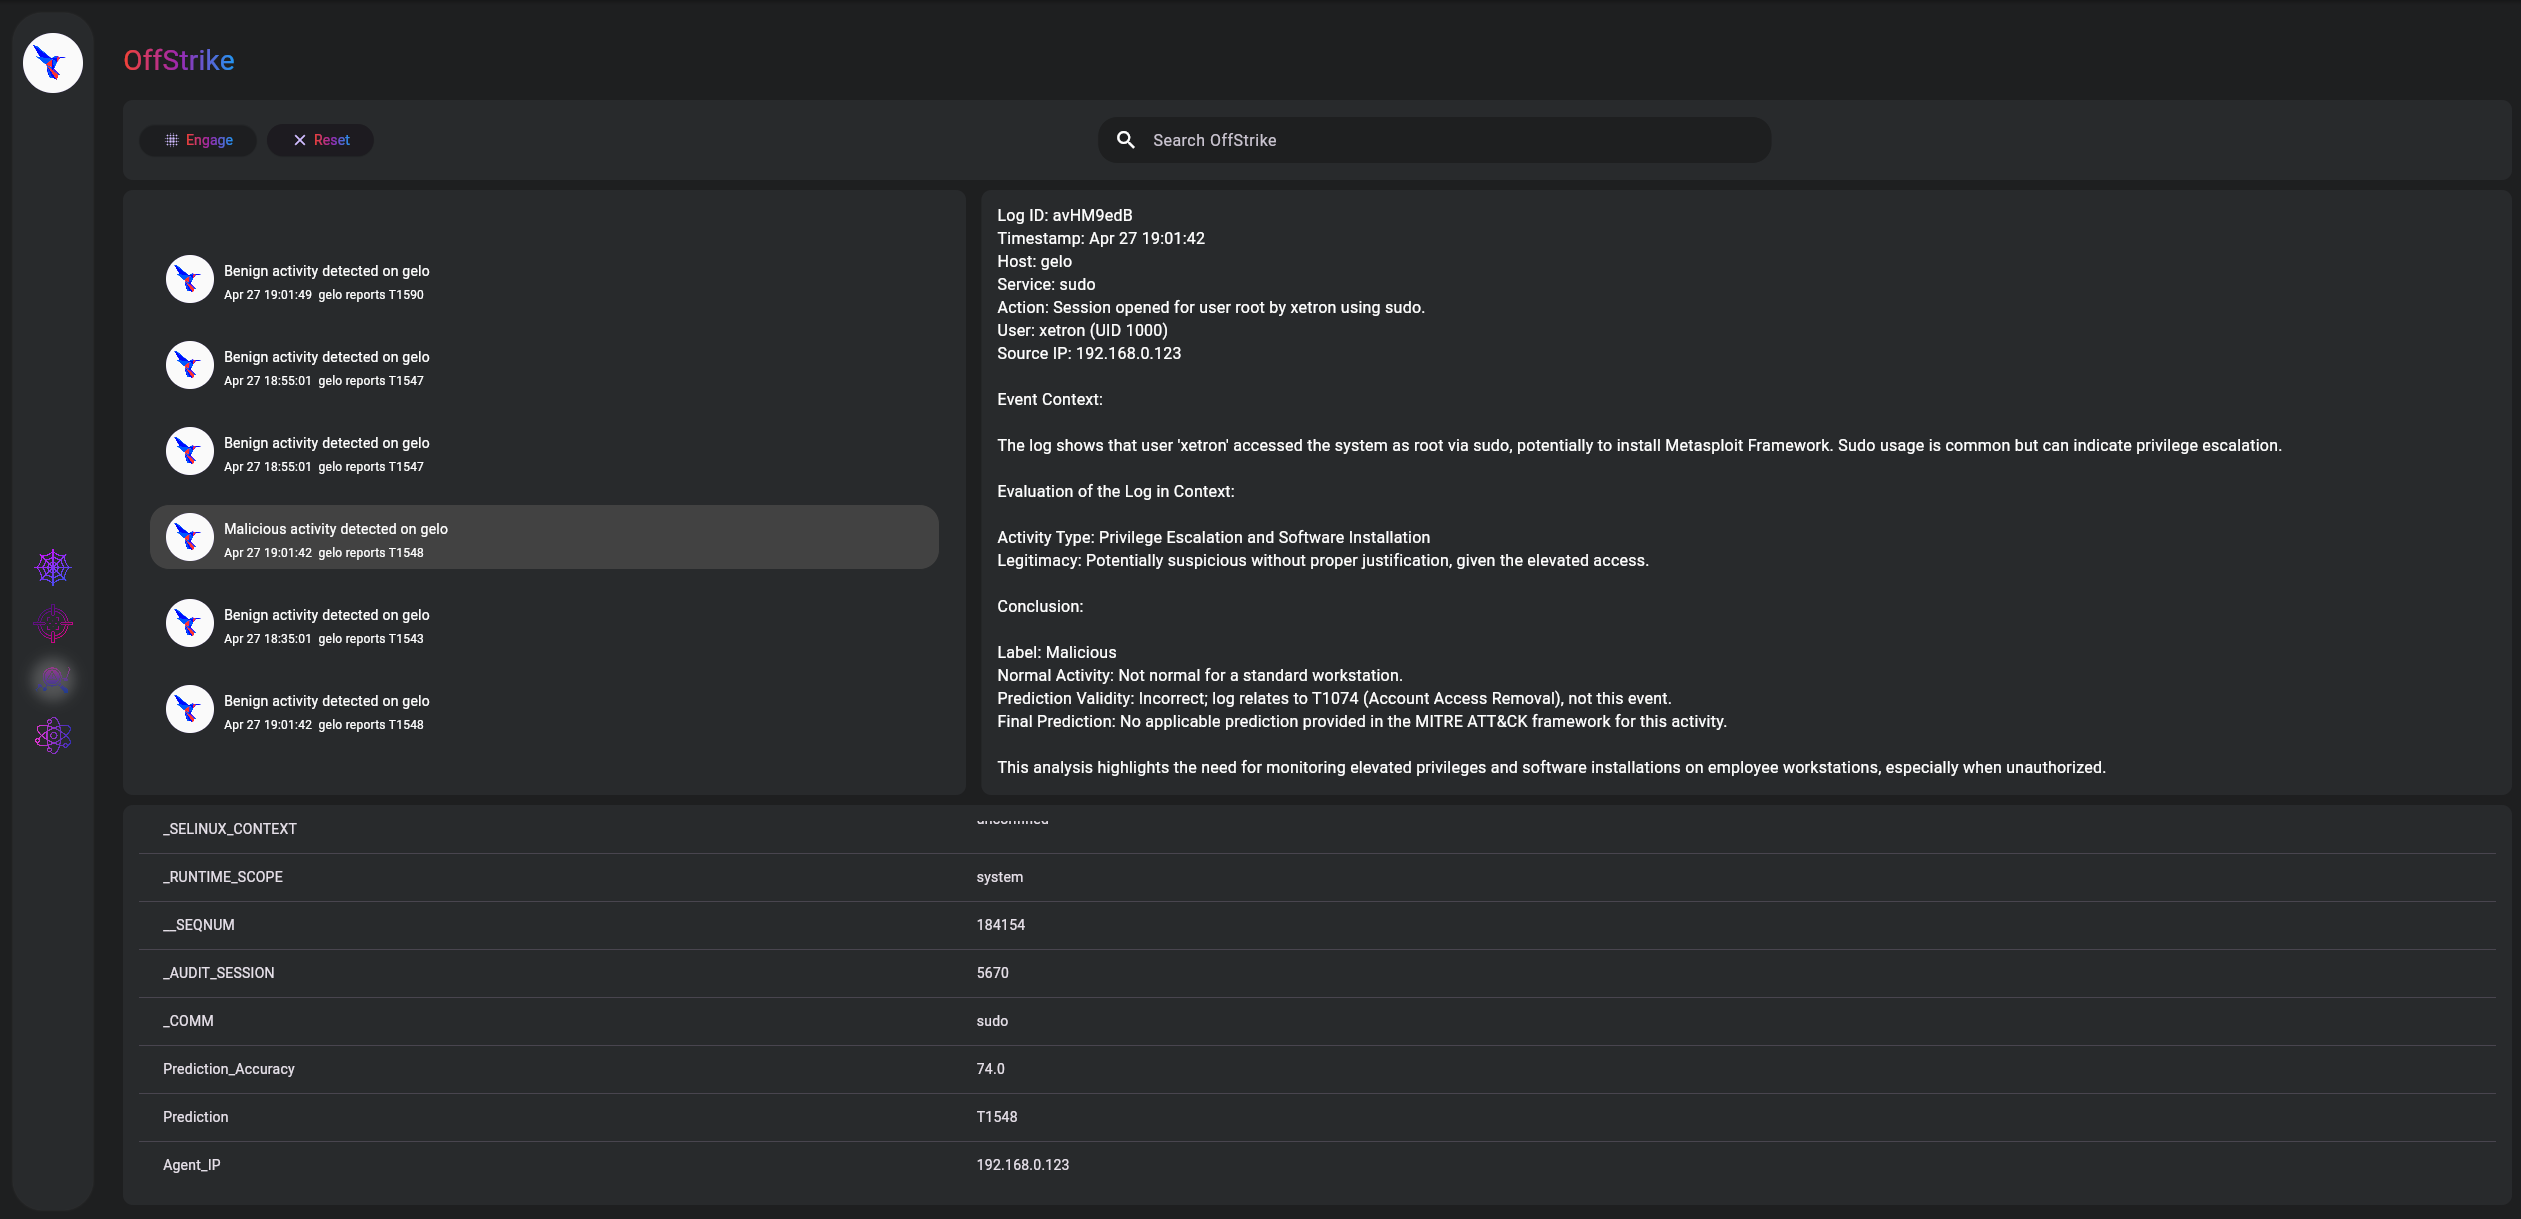
Task: Click avatar of Benign 19:01:42 T1548 alert
Action: pos(189,710)
